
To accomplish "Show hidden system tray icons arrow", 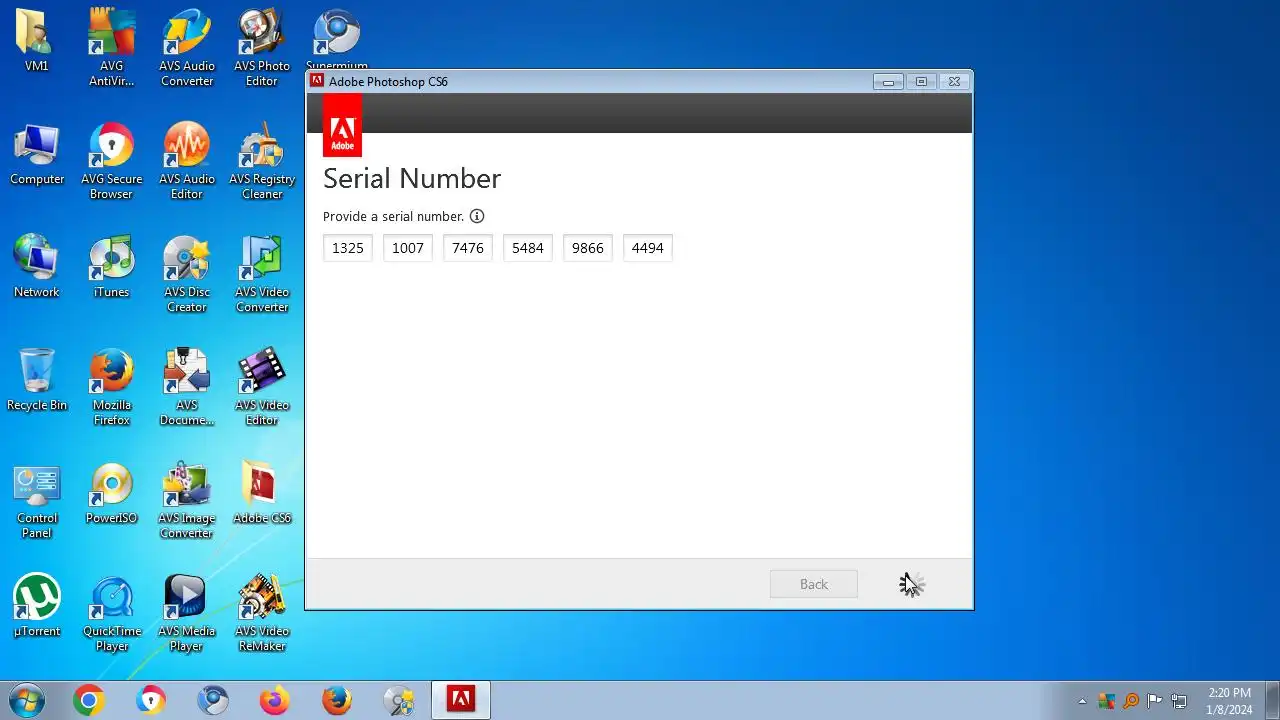I will coord(1082,701).
